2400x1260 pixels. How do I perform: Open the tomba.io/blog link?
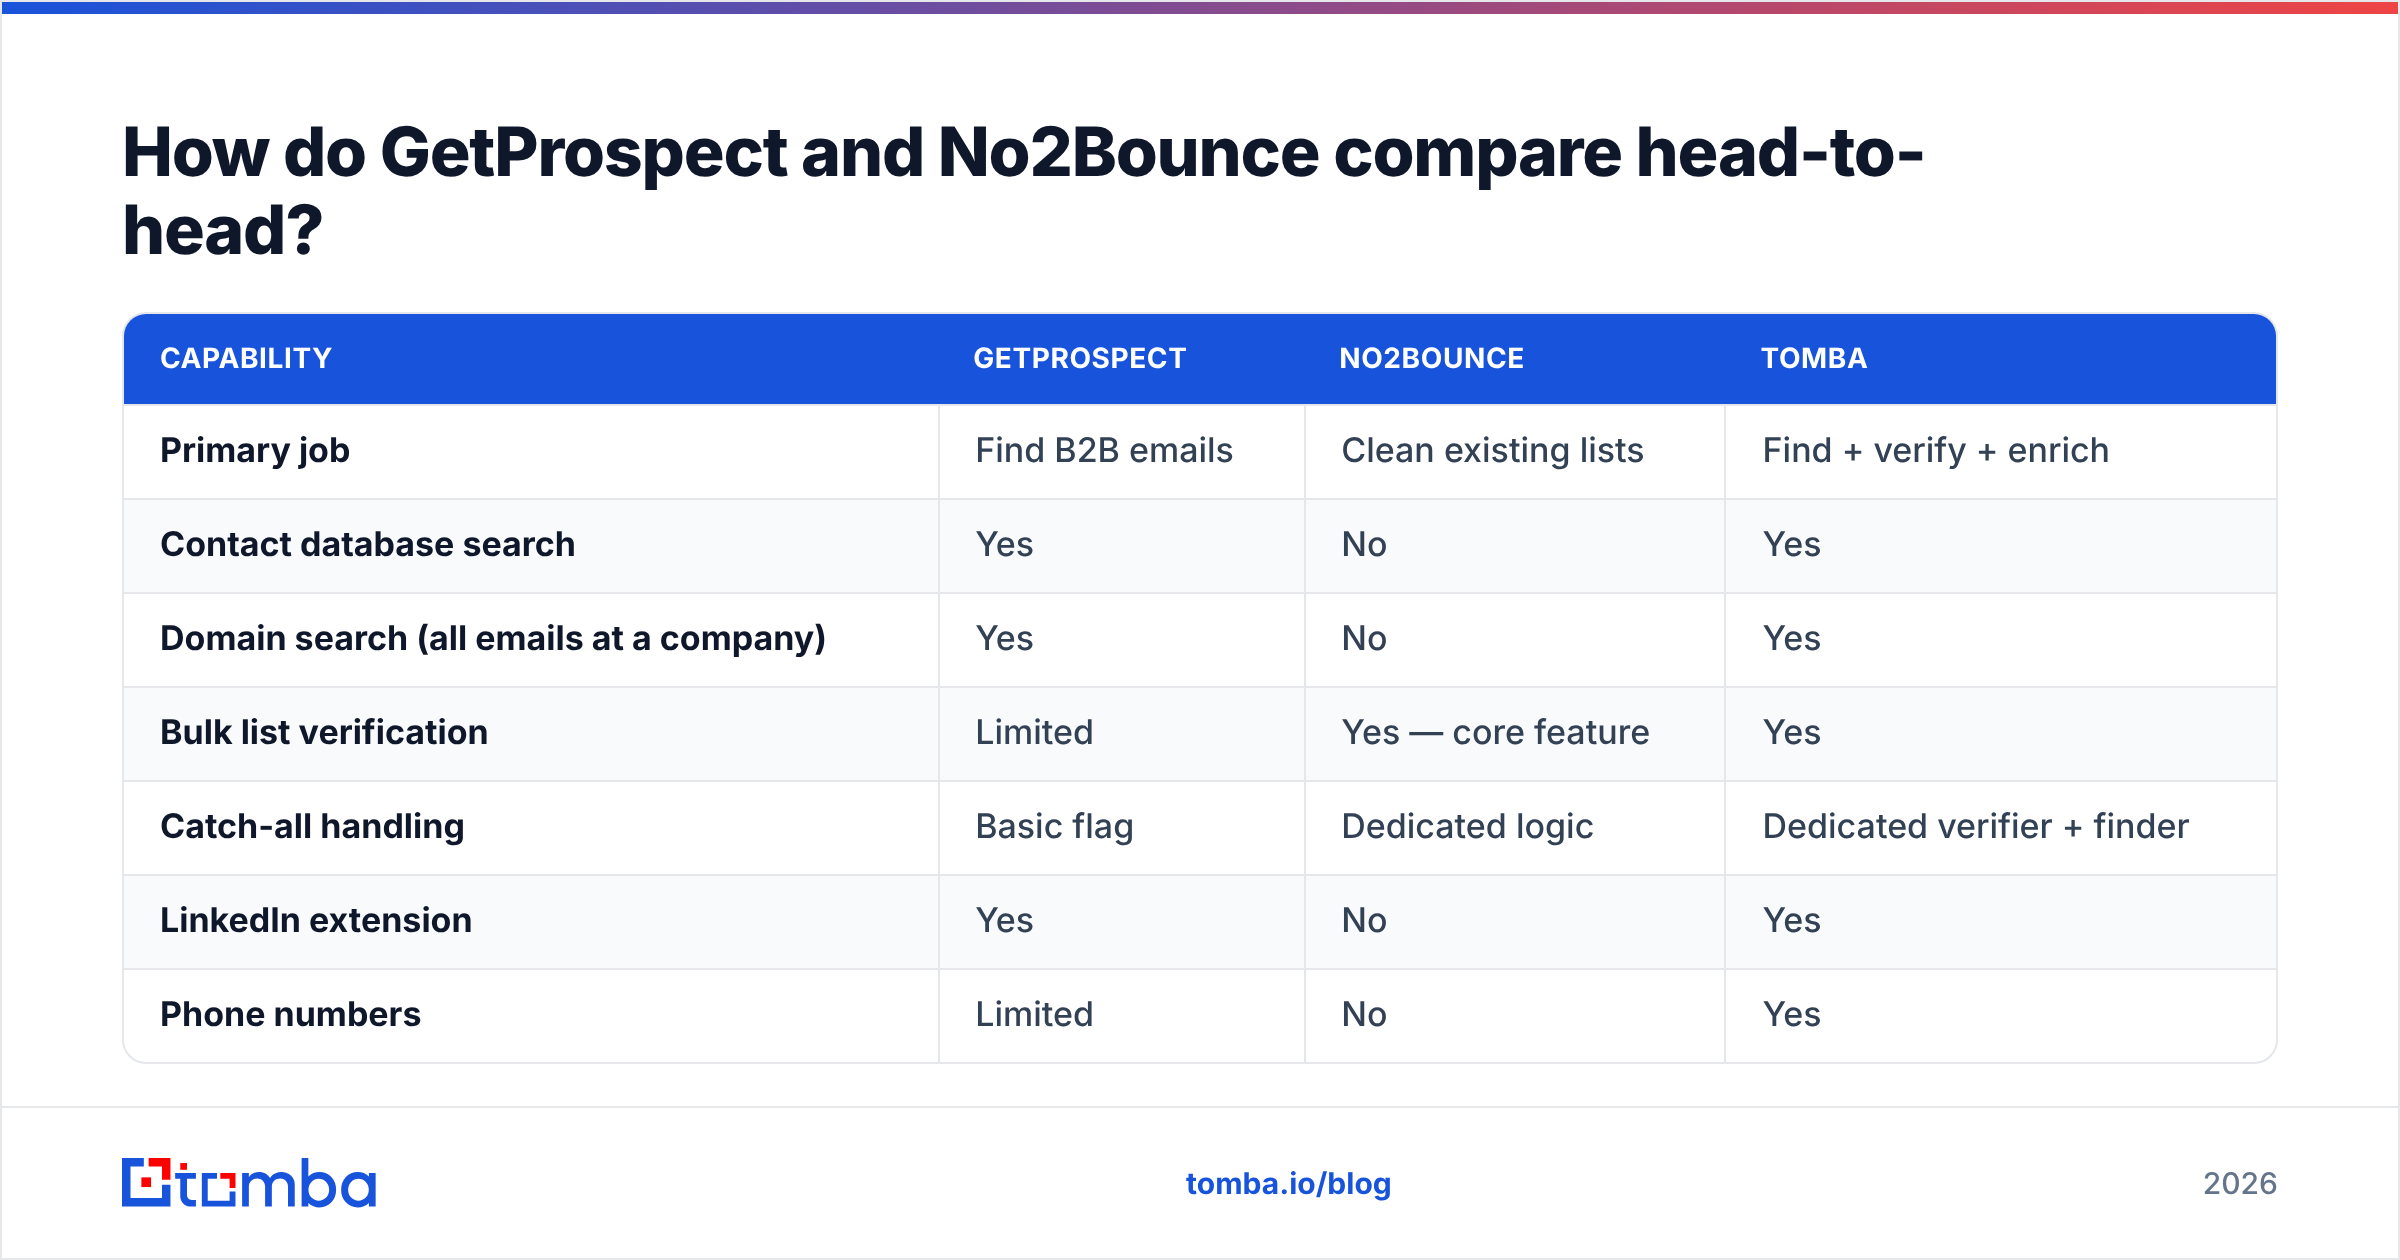[1288, 1184]
